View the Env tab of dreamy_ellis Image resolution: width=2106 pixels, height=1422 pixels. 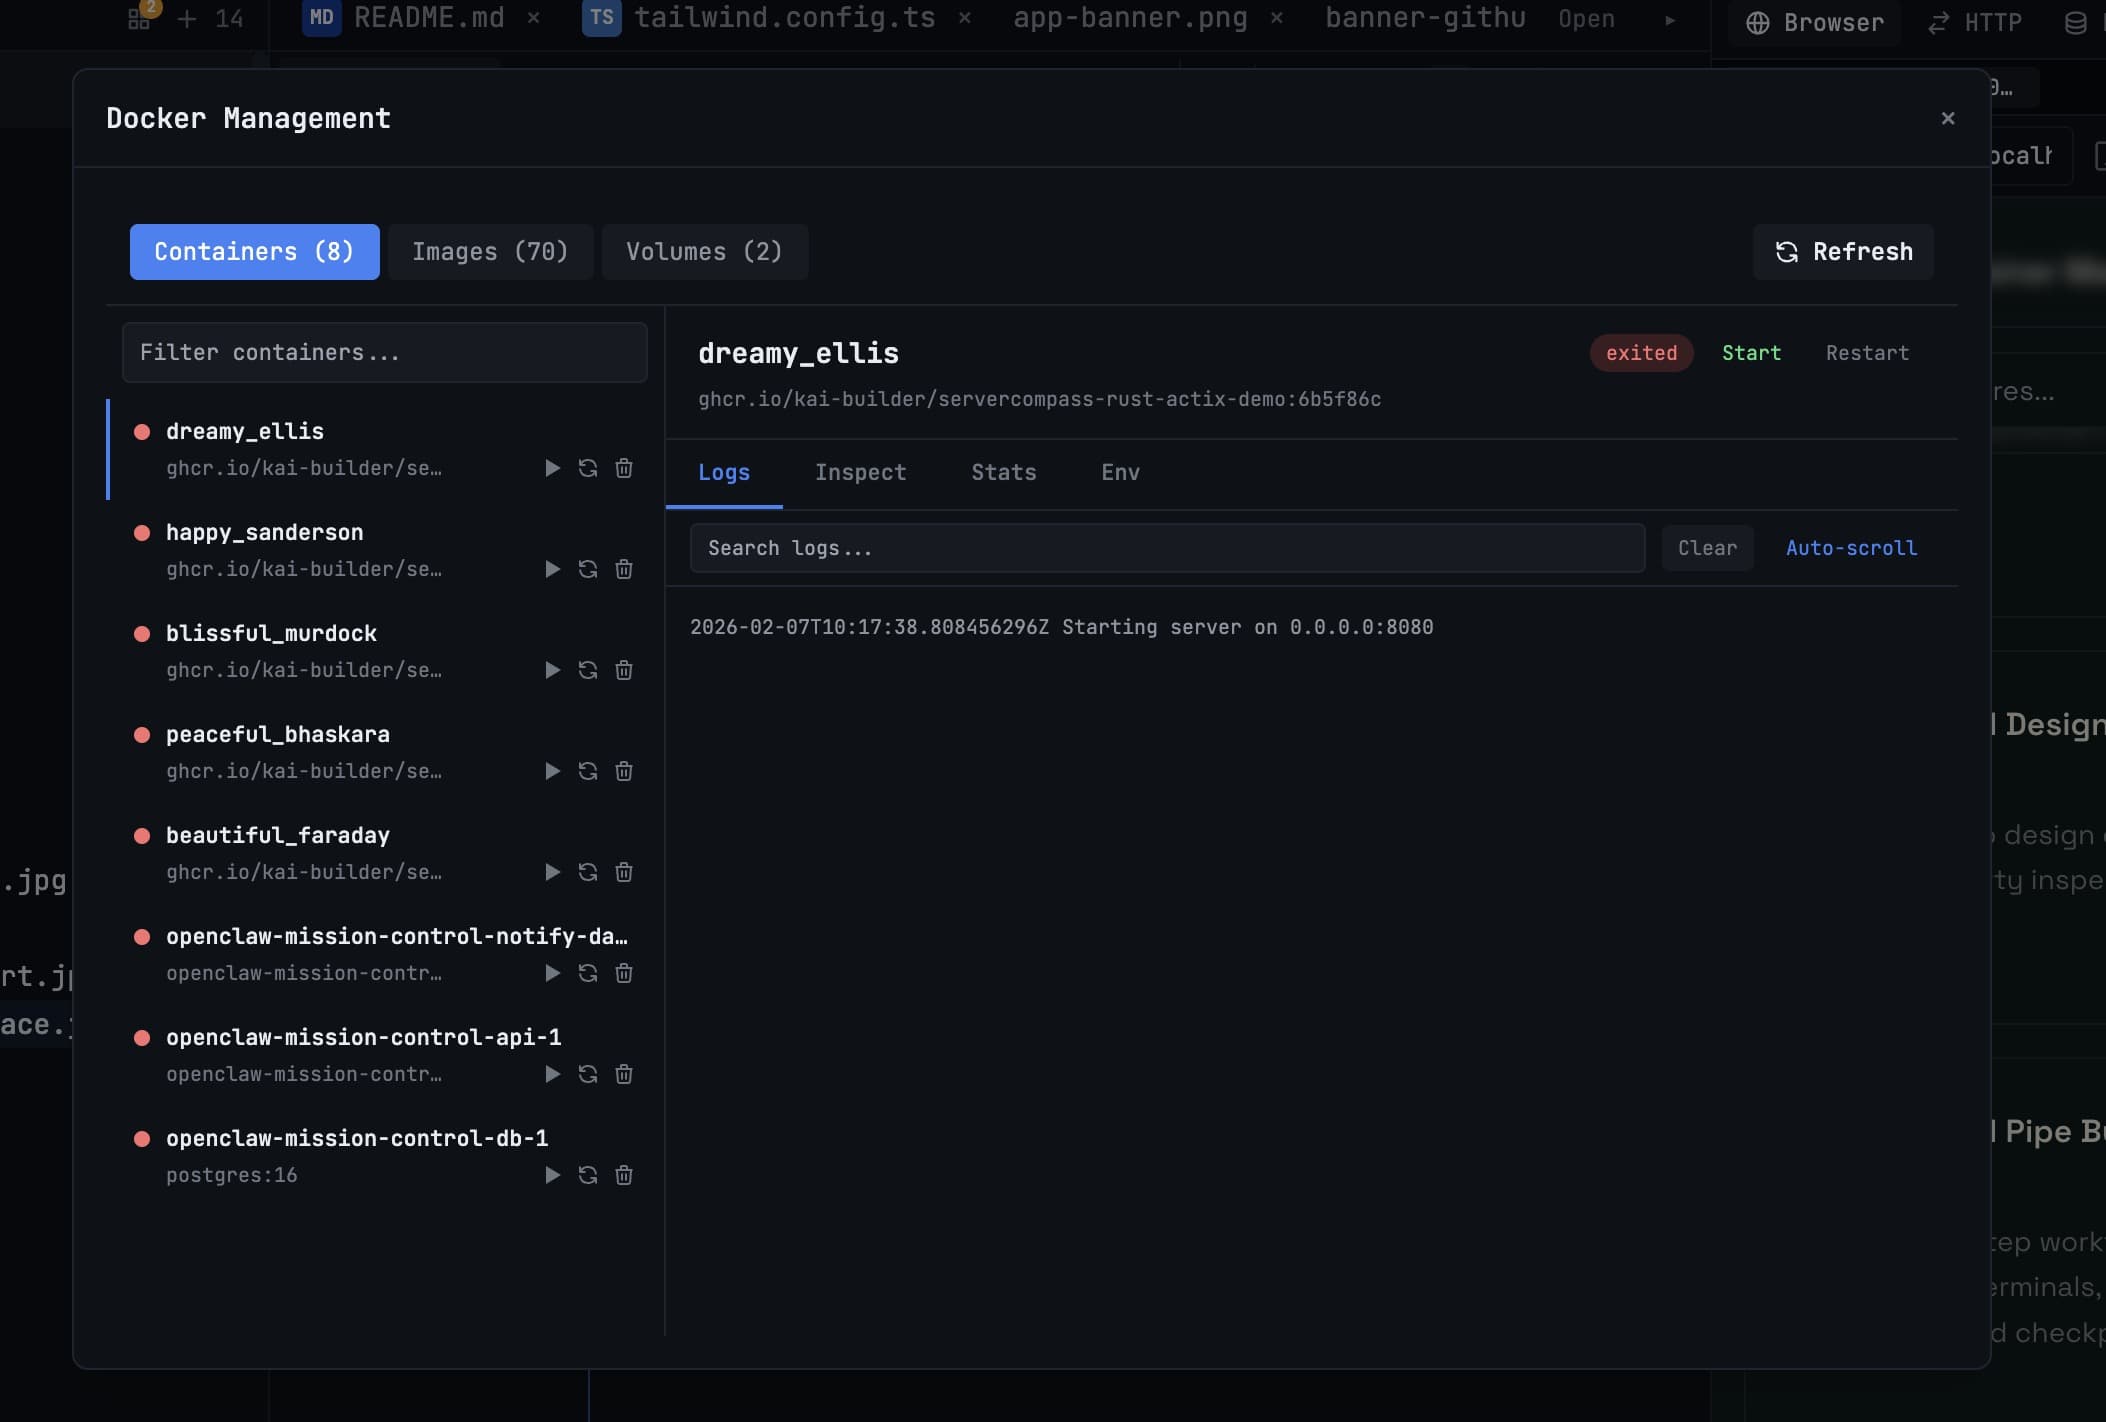click(1118, 472)
